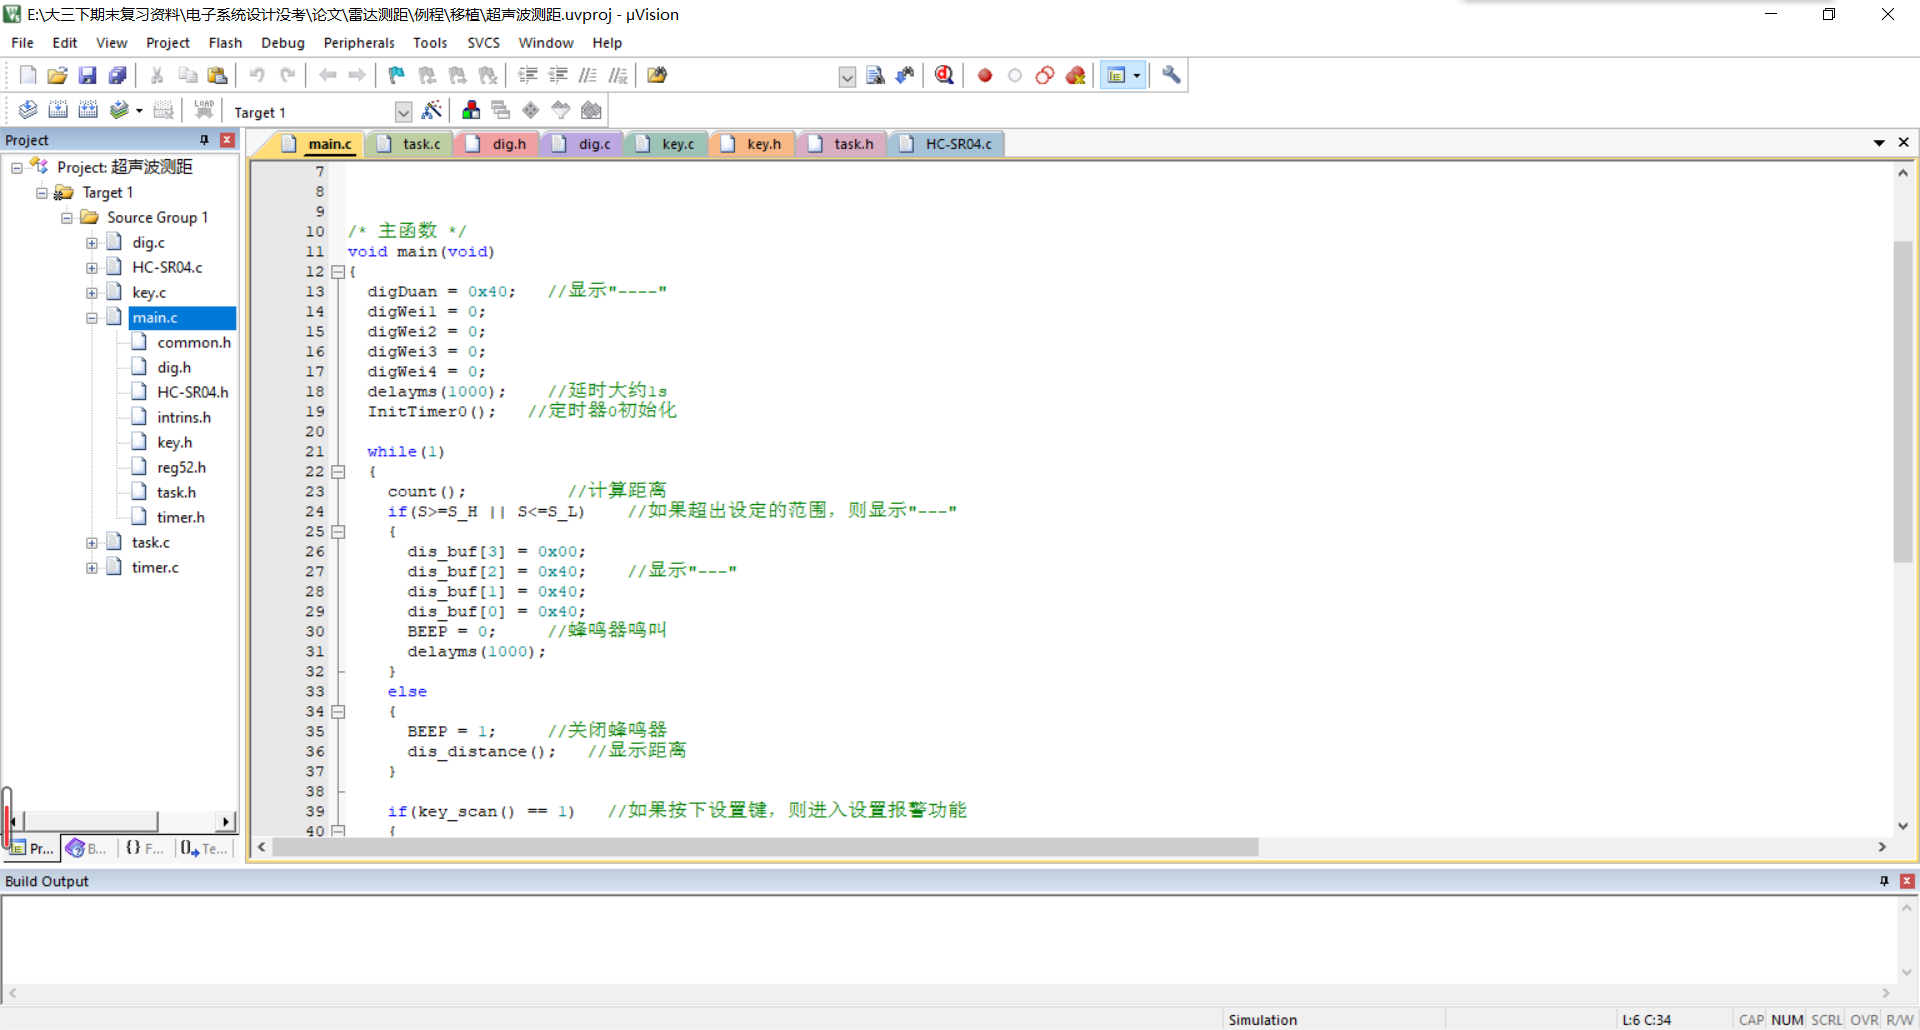The height and width of the screenshot is (1030, 1920).
Task: Click the Build target icon
Action: (58, 110)
